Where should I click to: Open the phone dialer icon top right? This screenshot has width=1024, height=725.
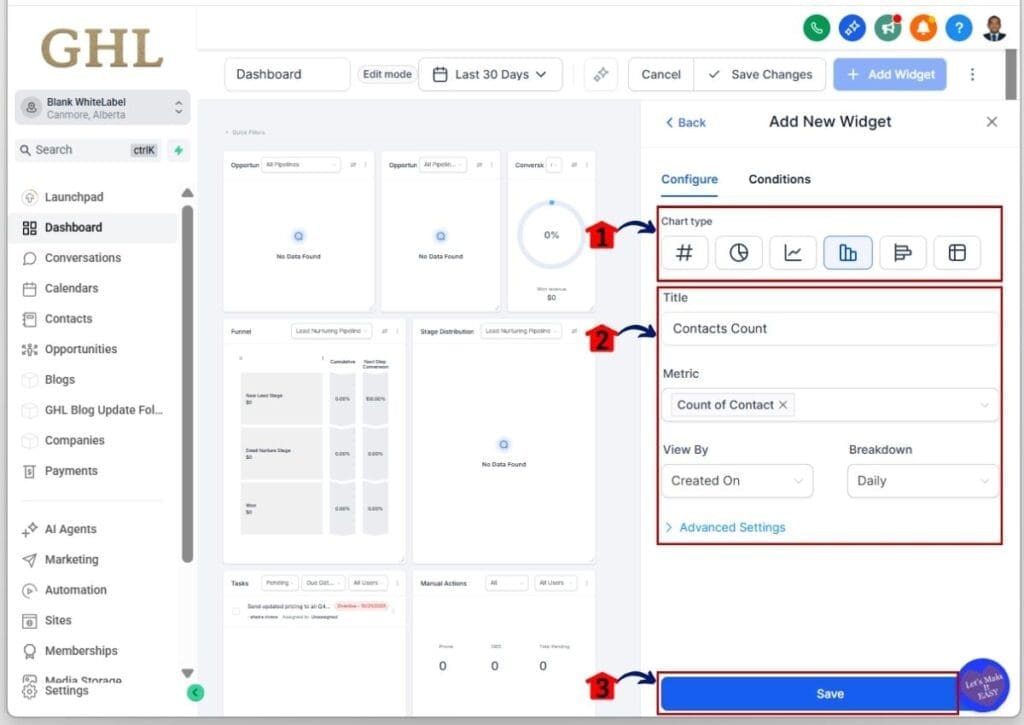pyautogui.click(x=816, y=28)
